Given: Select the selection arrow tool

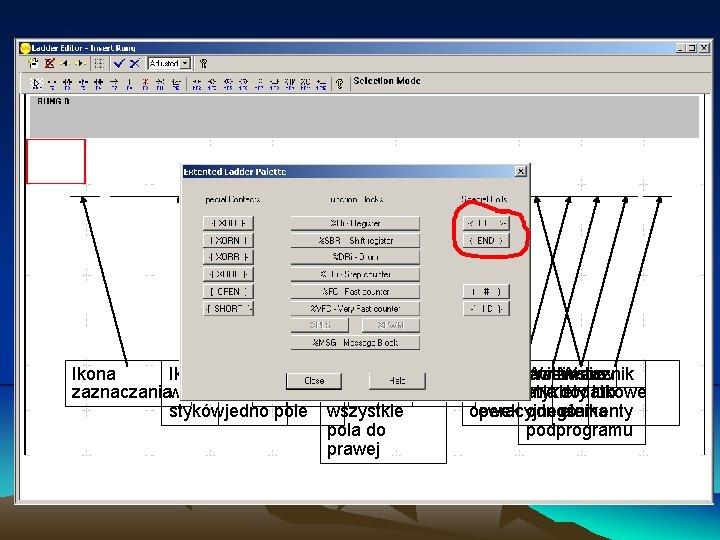Looking at the screenshot, I should pyautogui.click(x=36, y=84).
